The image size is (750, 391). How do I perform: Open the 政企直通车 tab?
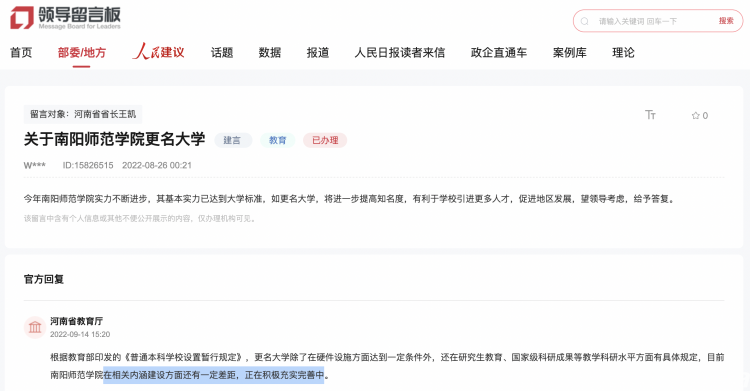pyautogui.click(x=499, y=53)
